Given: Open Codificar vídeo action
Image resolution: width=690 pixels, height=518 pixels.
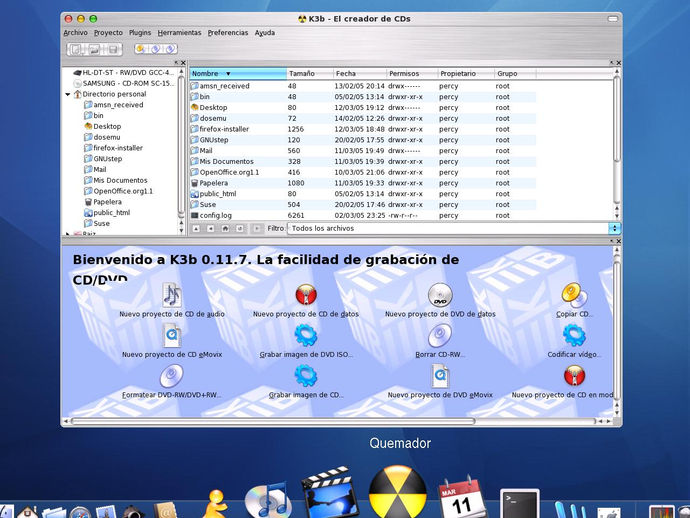Looking at the screenshot, I should pyautogui.click(x=574, y=342).
